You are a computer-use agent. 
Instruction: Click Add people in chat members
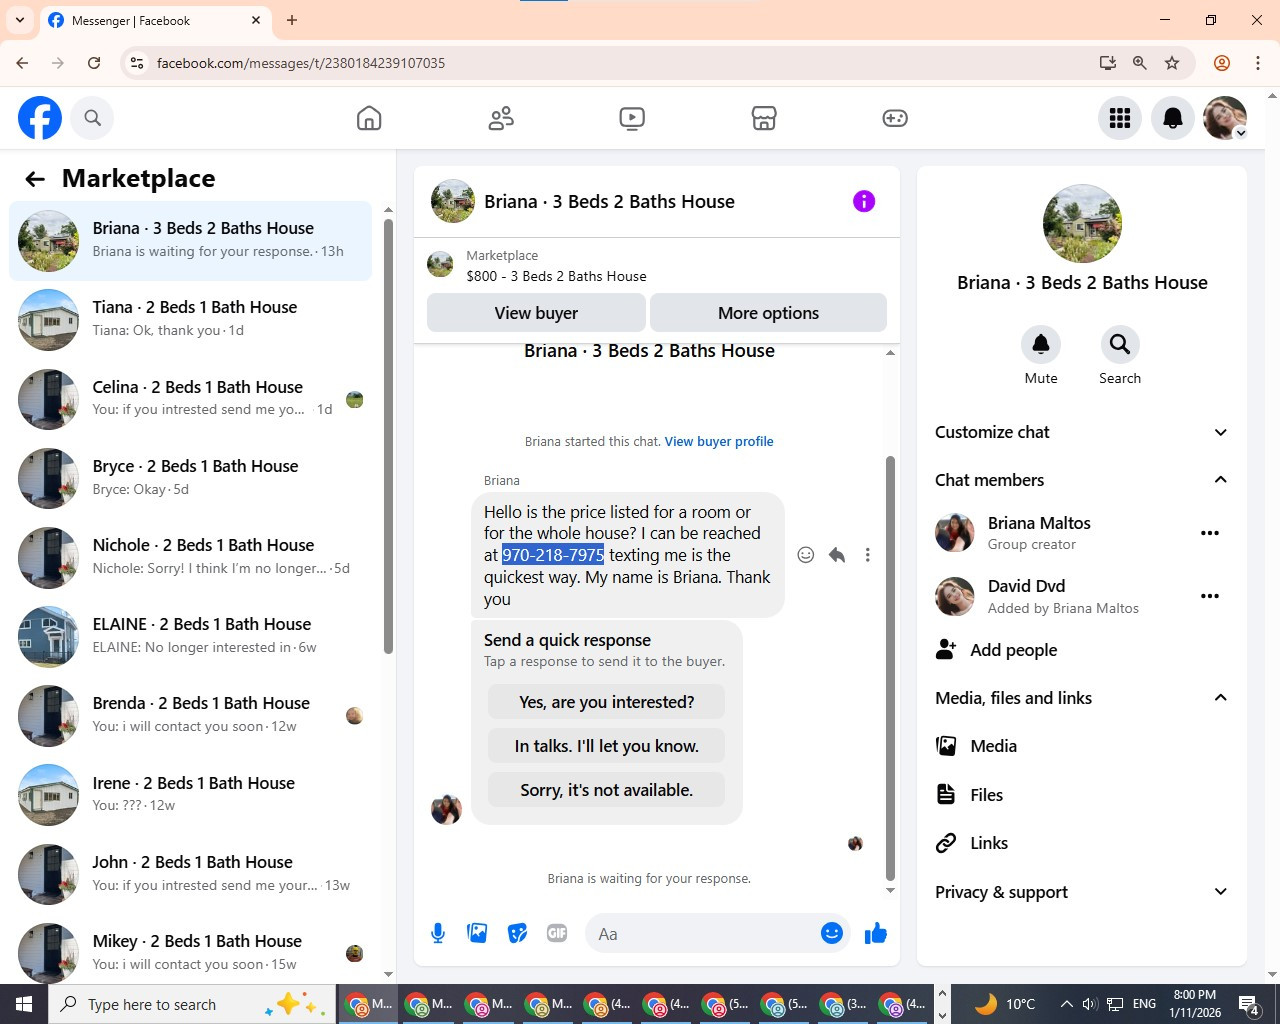[1082, 650]
